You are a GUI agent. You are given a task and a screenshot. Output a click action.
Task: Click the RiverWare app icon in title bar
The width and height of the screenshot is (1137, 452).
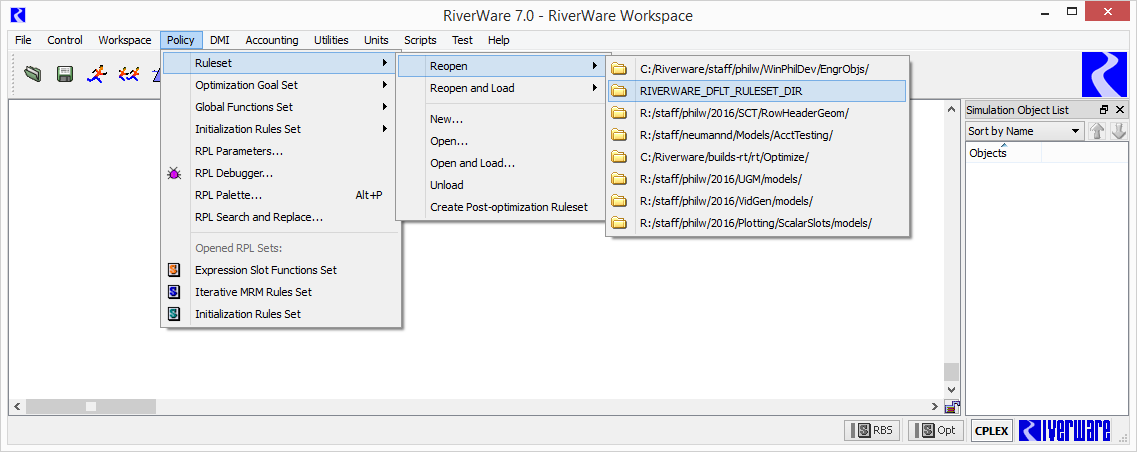tap(18, 15)
